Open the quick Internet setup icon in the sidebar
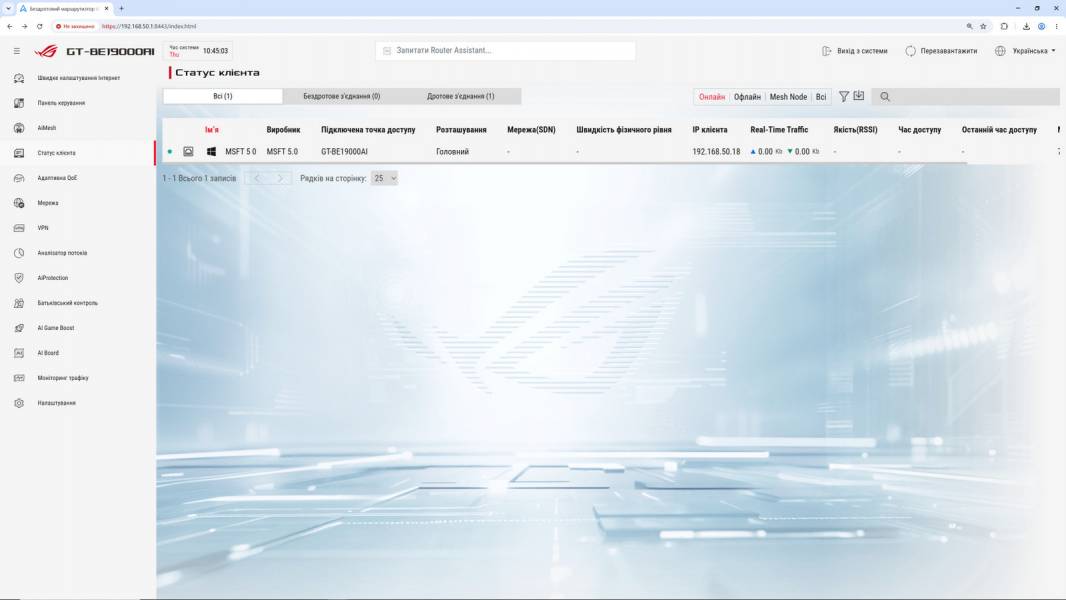This screenshot has height=600, width=1066. click(x=19, y=78)
